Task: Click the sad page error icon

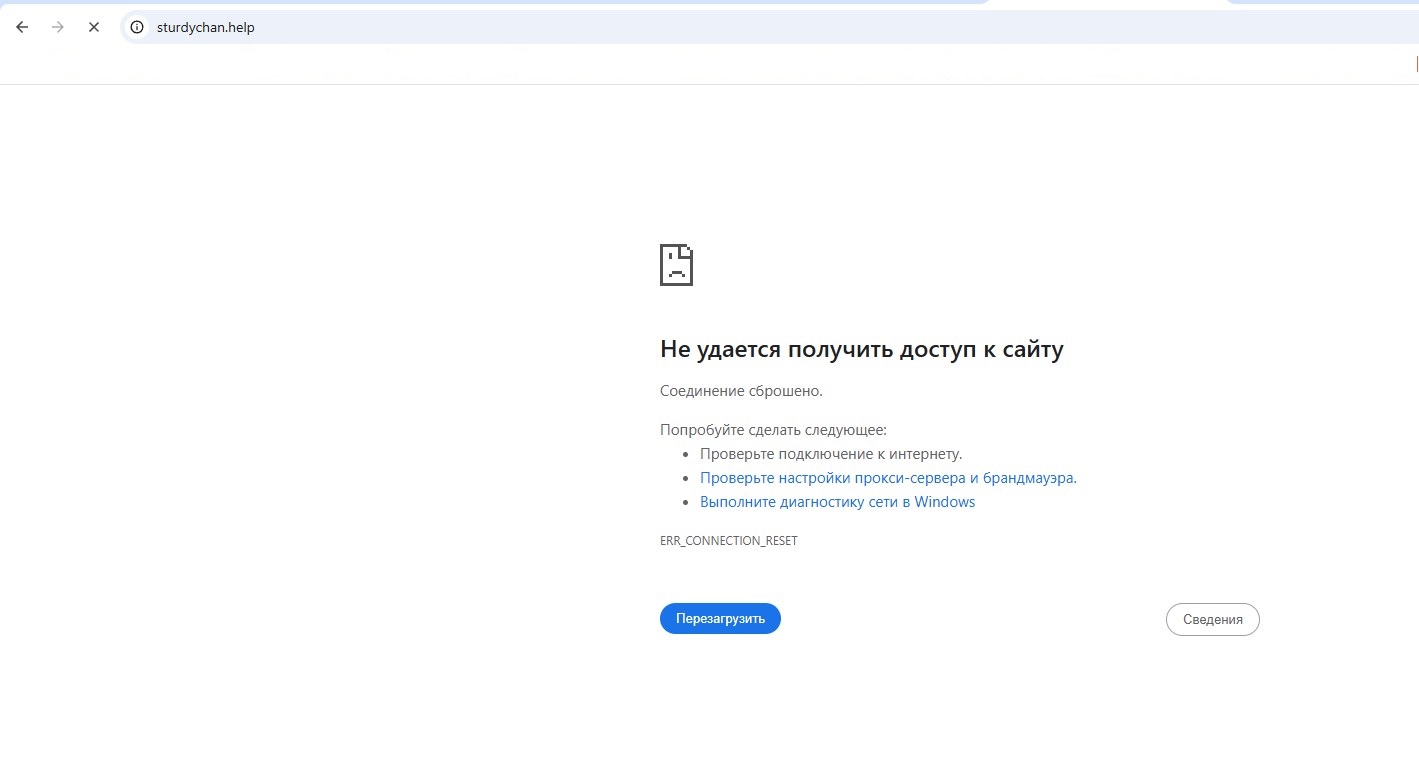Action: [x=676, y=265]
